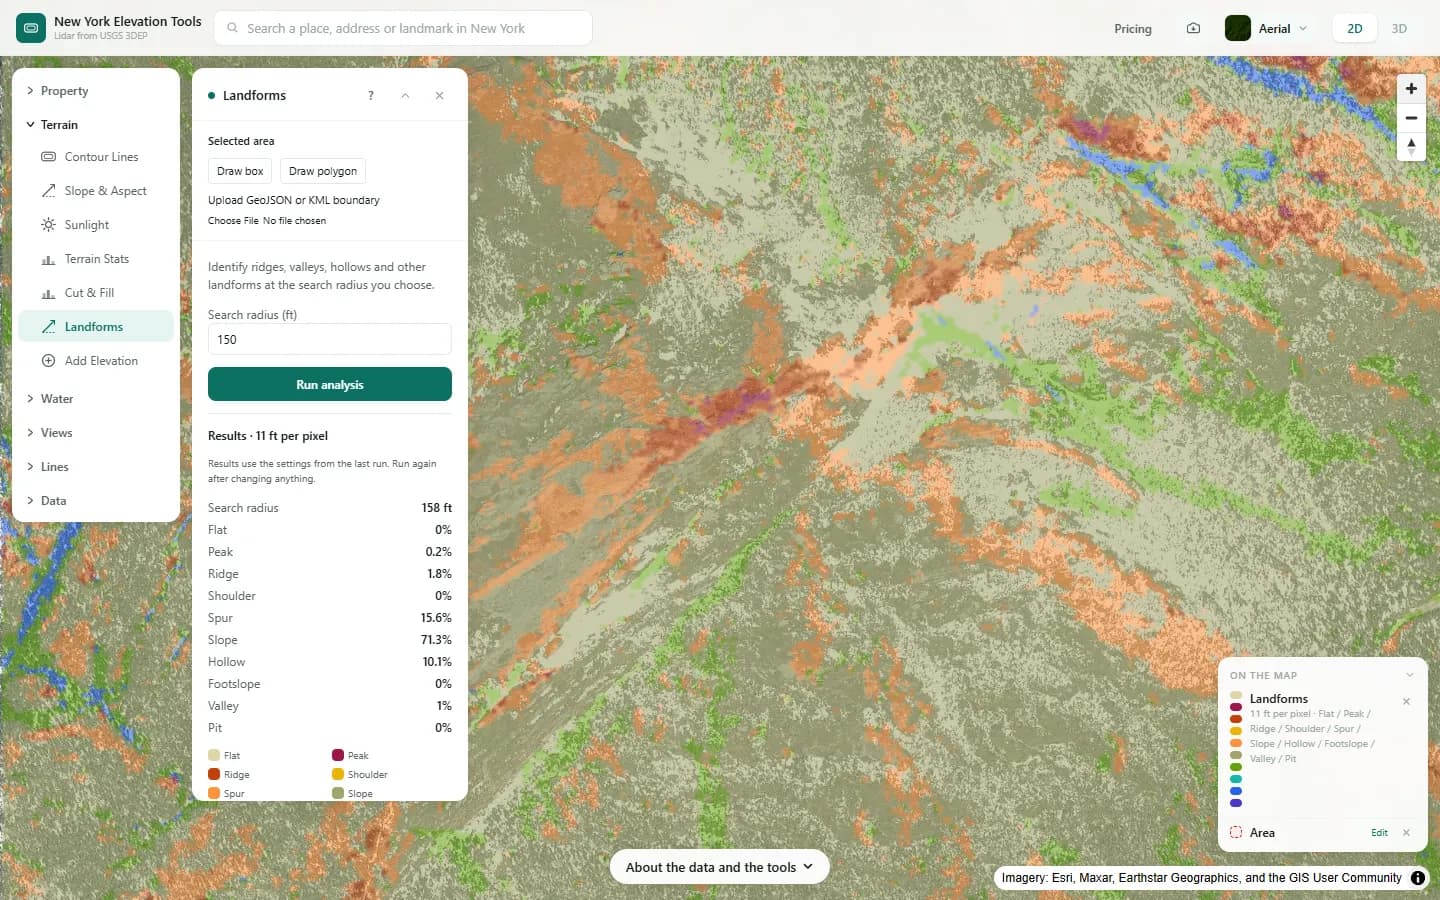This screenshot has height=900, width=1440.
Task: Open the Pricing page
Action: click(1133, 28)
